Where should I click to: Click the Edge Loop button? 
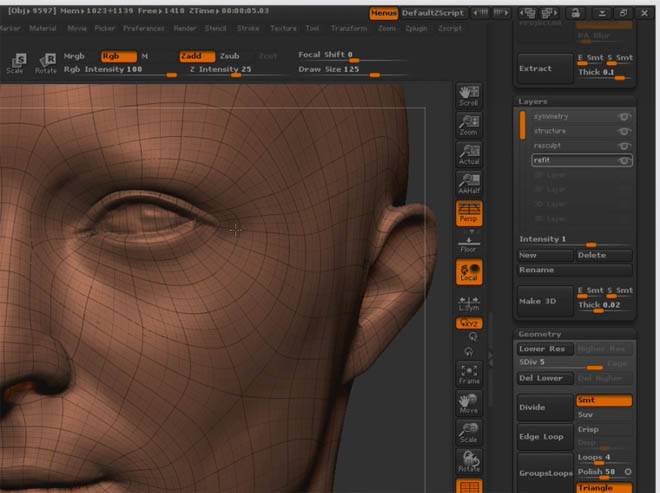pos(545,437)
